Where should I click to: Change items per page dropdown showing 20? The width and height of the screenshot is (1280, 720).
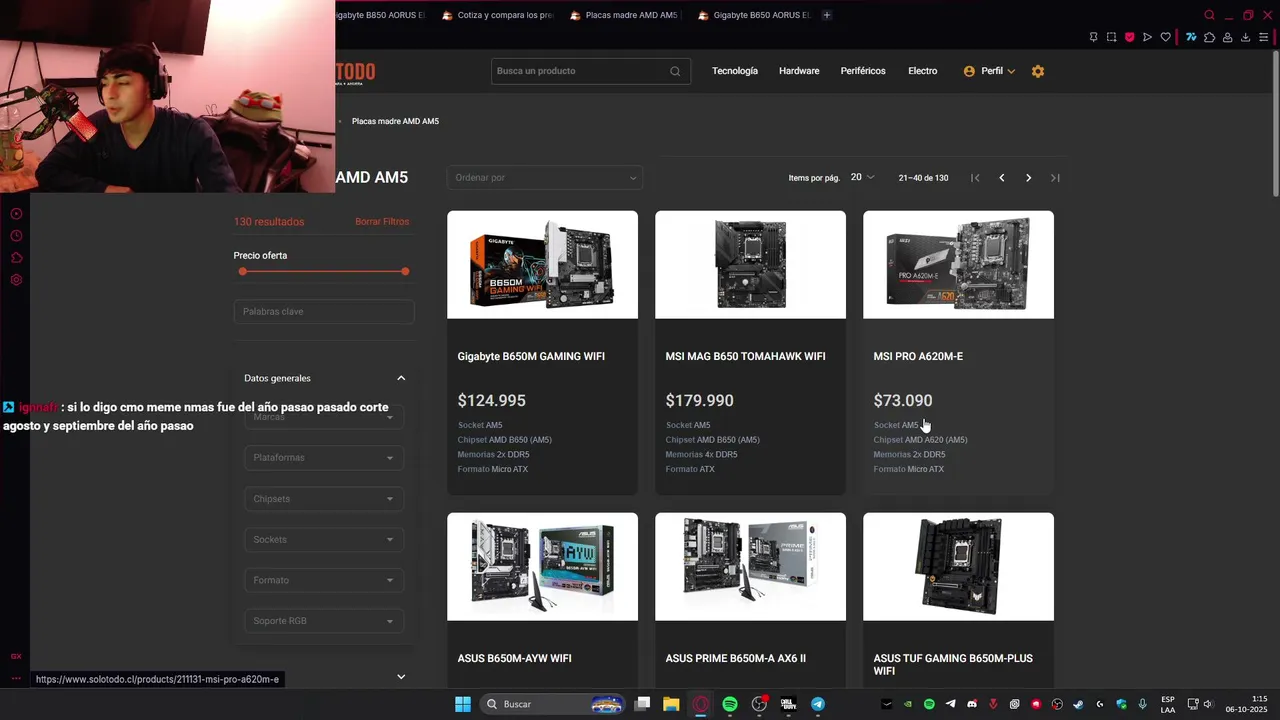862,177
